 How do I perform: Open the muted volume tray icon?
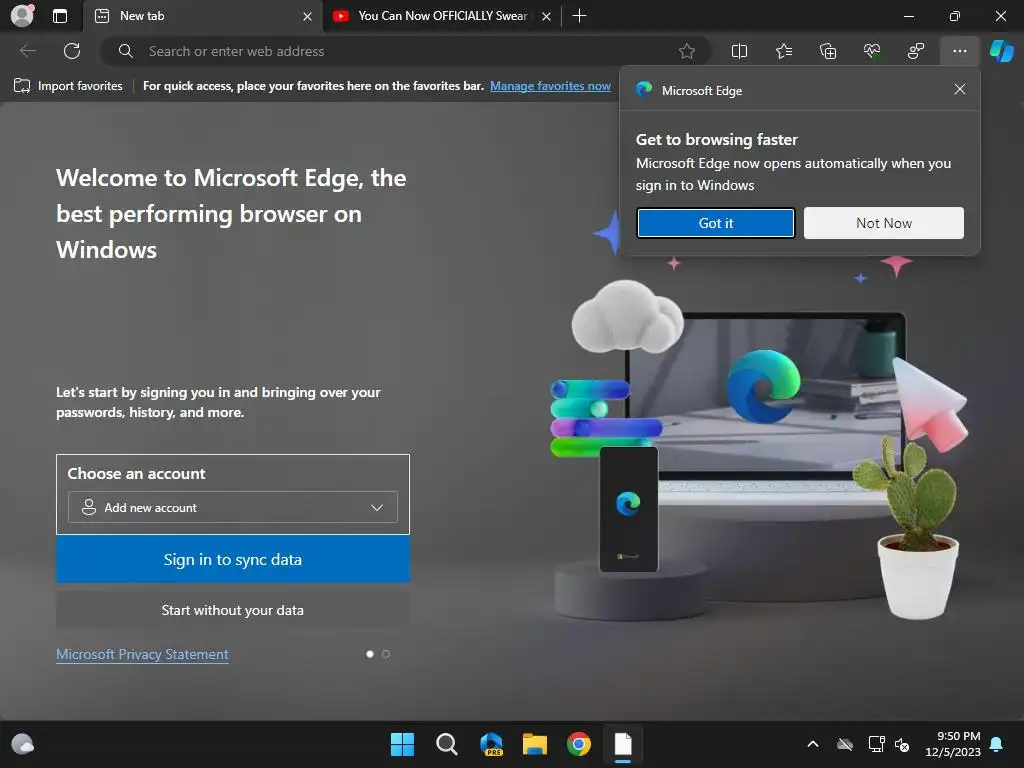tap(903, 744)
